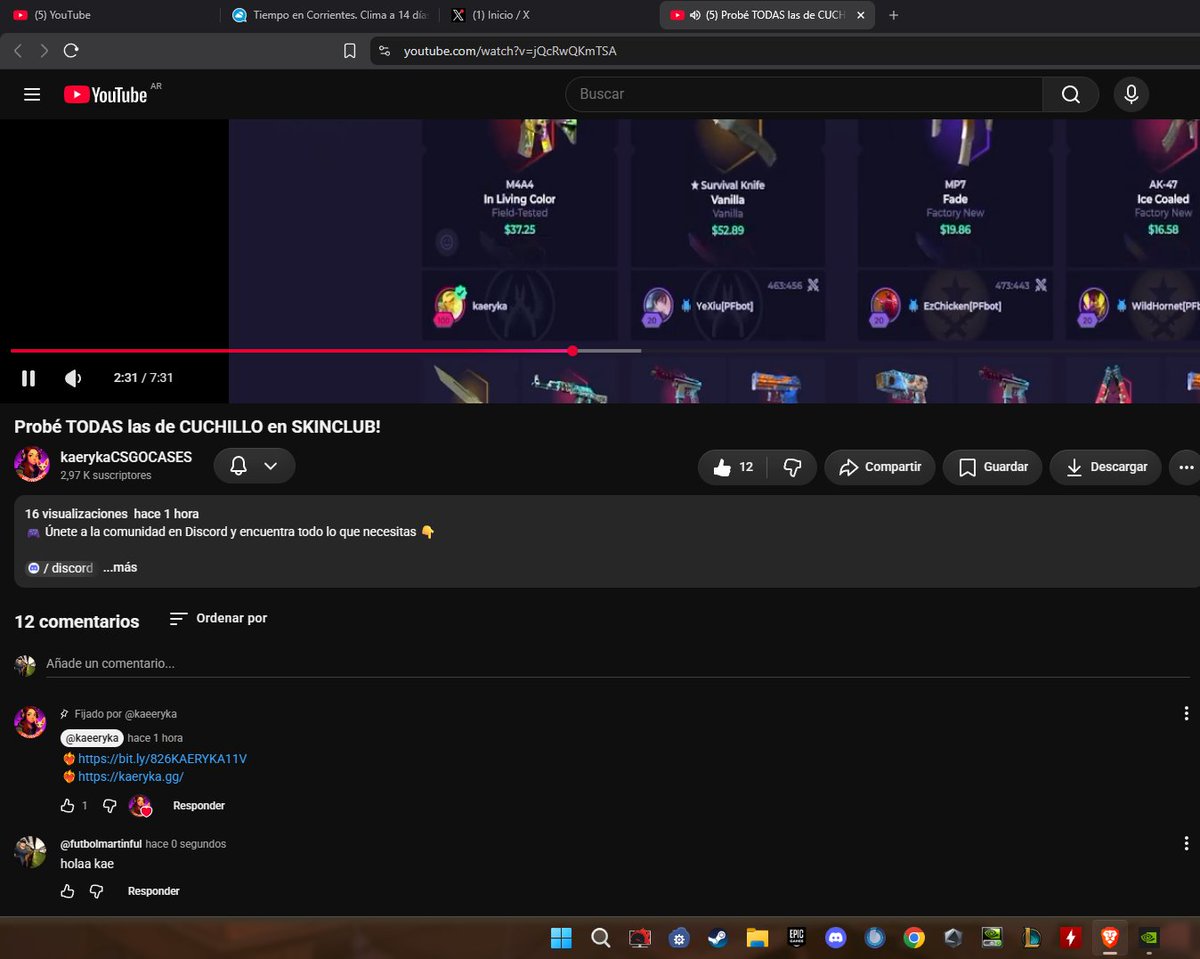Start voice search with the microphone
The width and height of the screenshot is (1200, 959).
(x=1131, y=94)
